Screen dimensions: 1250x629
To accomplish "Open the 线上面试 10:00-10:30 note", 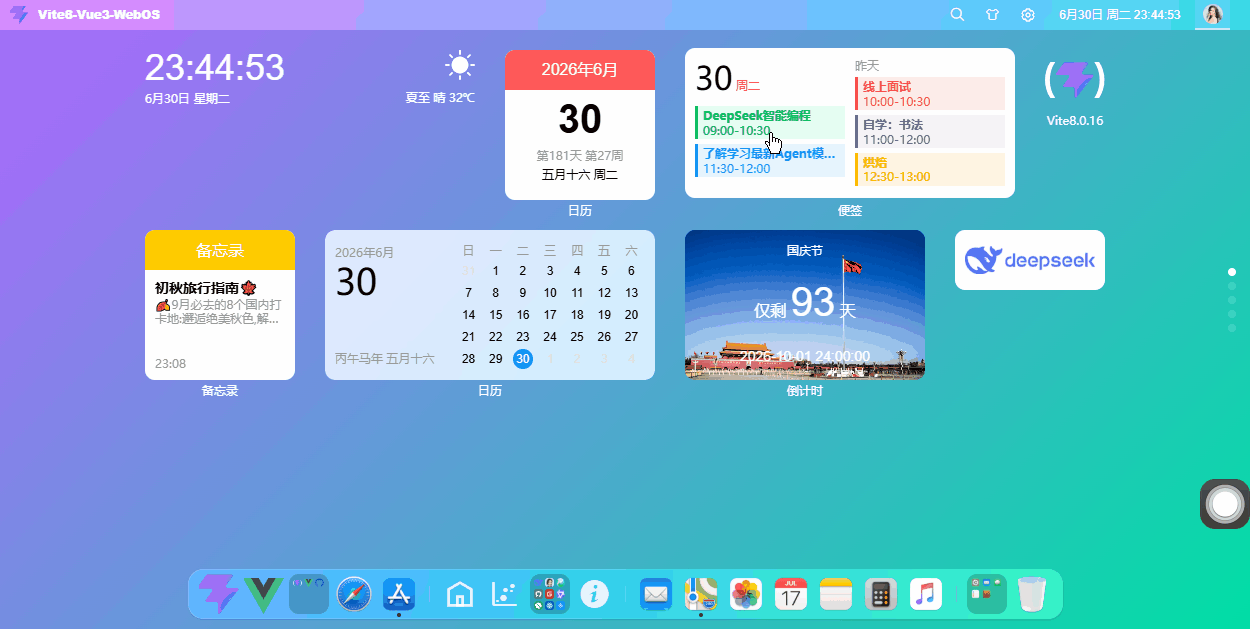I will click(x=930, y=94).
